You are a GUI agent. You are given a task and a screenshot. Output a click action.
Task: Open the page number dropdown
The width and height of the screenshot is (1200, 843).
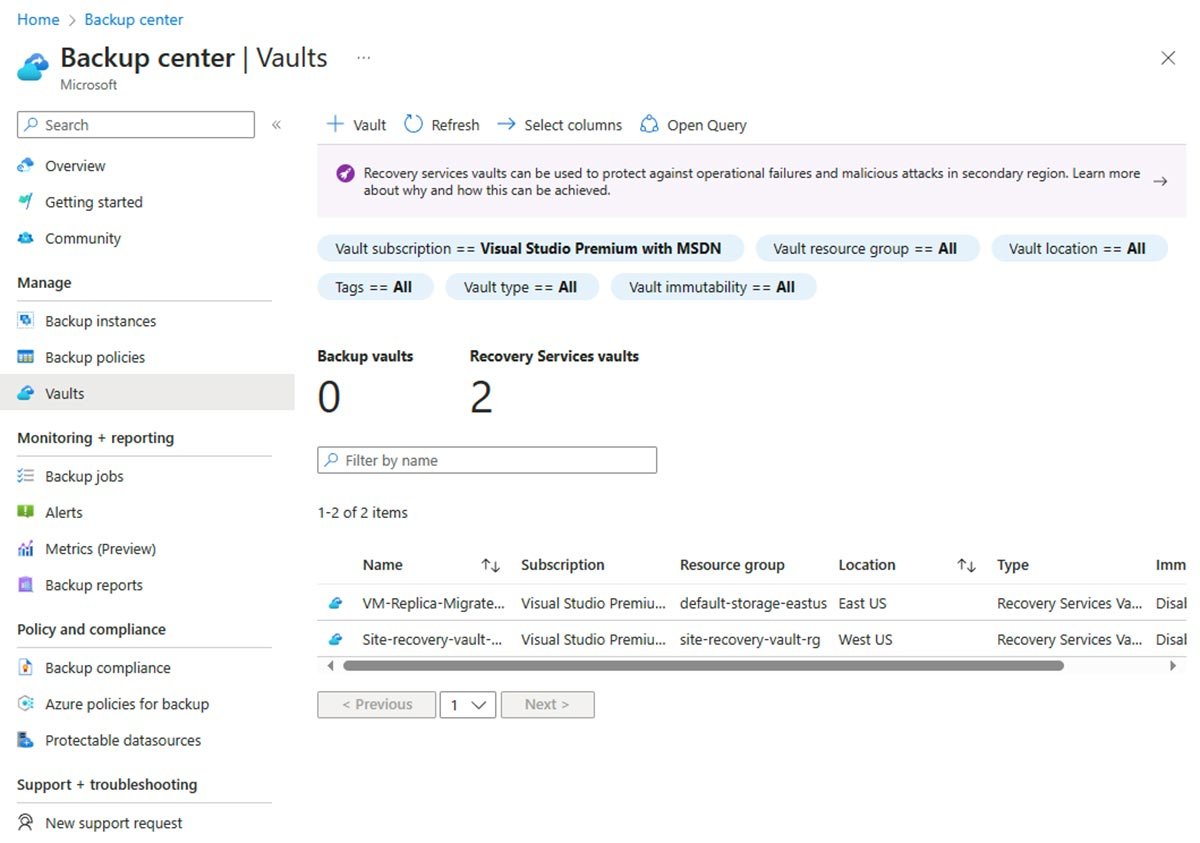[x=468, y=704]
